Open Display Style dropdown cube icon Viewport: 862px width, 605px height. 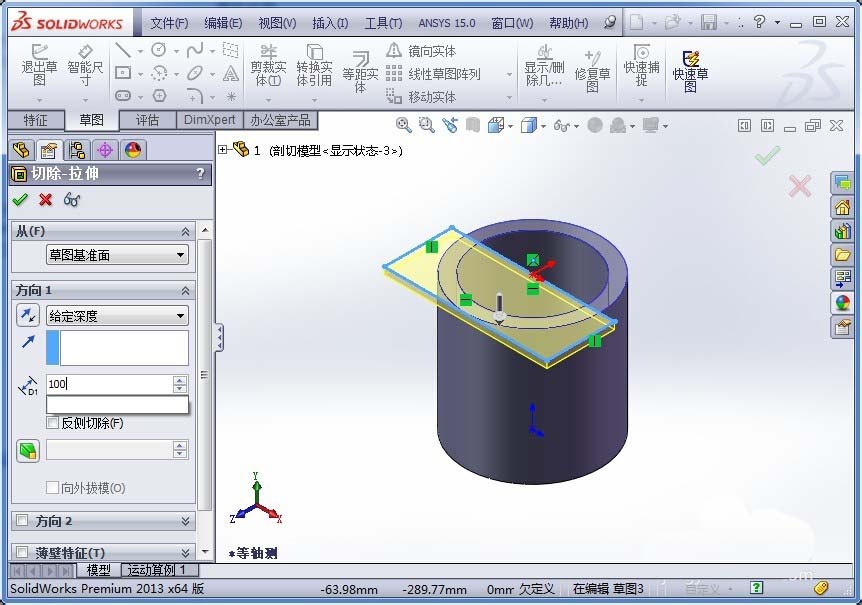pos(532,126)
